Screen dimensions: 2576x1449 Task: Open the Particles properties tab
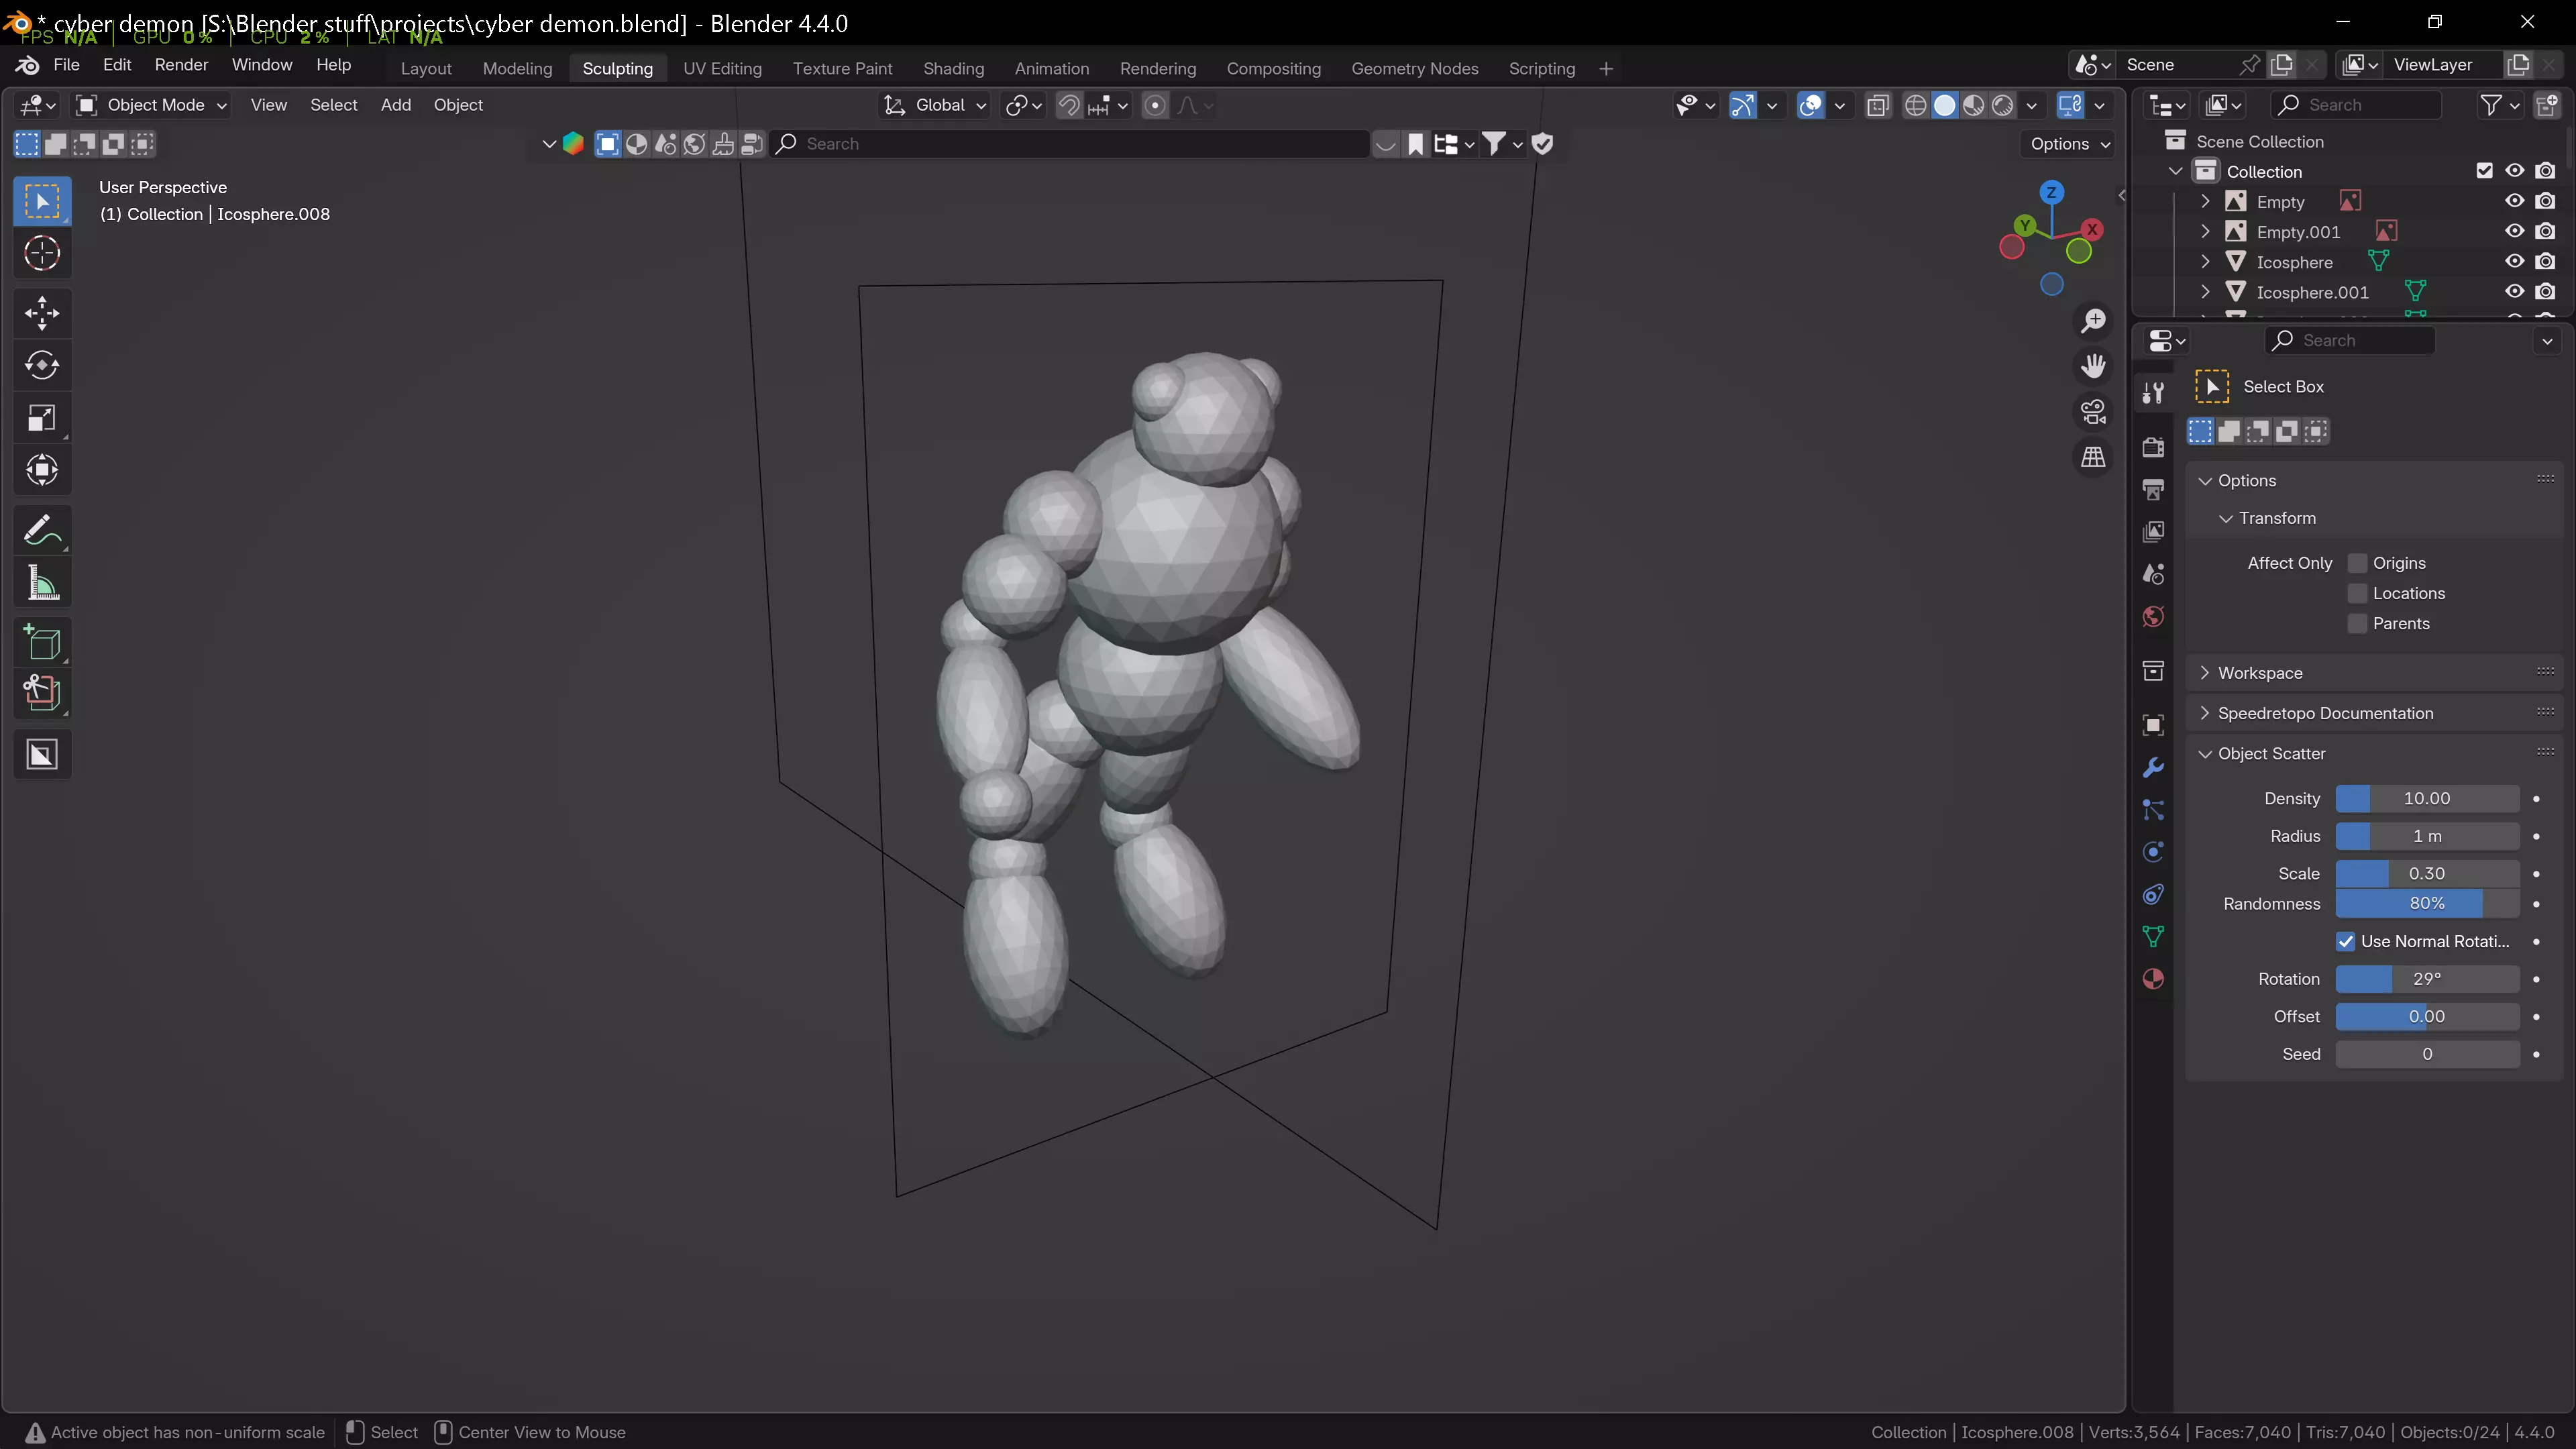pos(2153,810)
